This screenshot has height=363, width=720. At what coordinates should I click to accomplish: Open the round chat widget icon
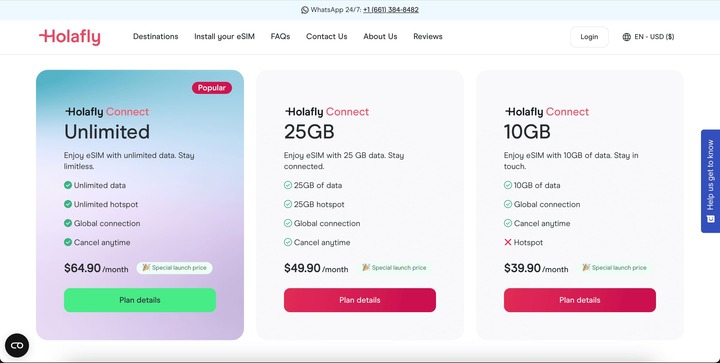pos(17,345)
